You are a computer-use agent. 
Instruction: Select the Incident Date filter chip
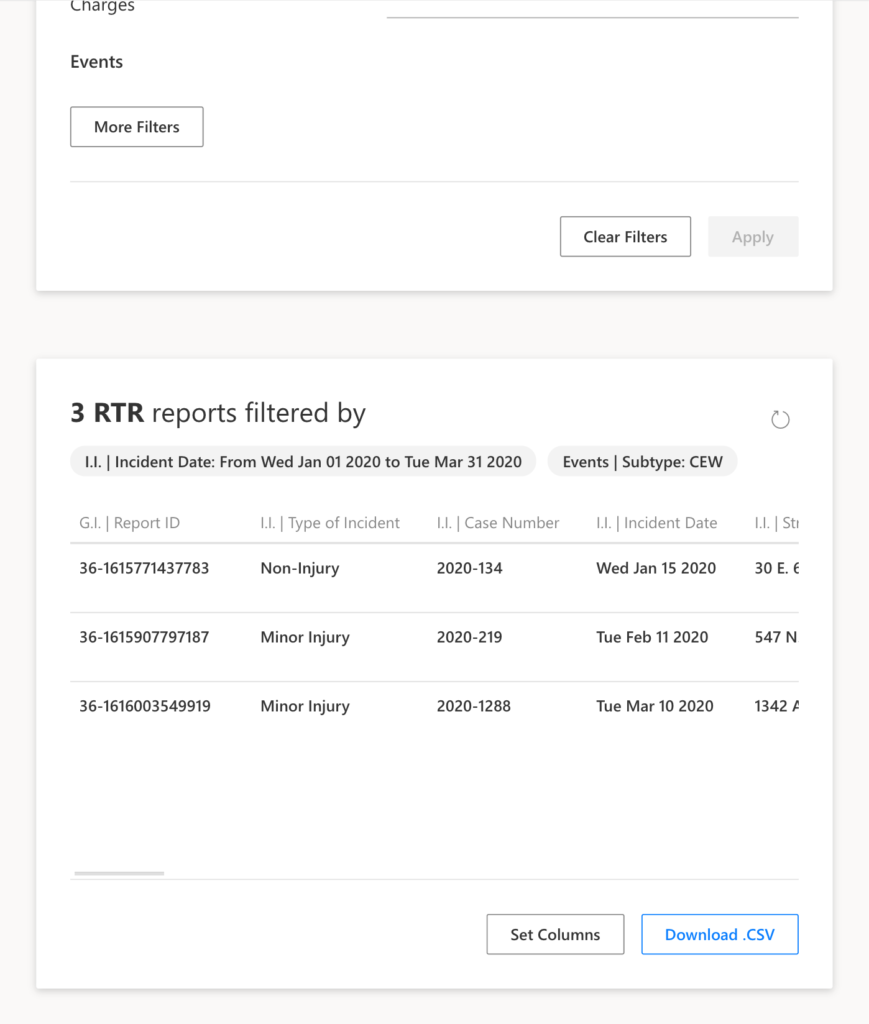coord(303,461)
